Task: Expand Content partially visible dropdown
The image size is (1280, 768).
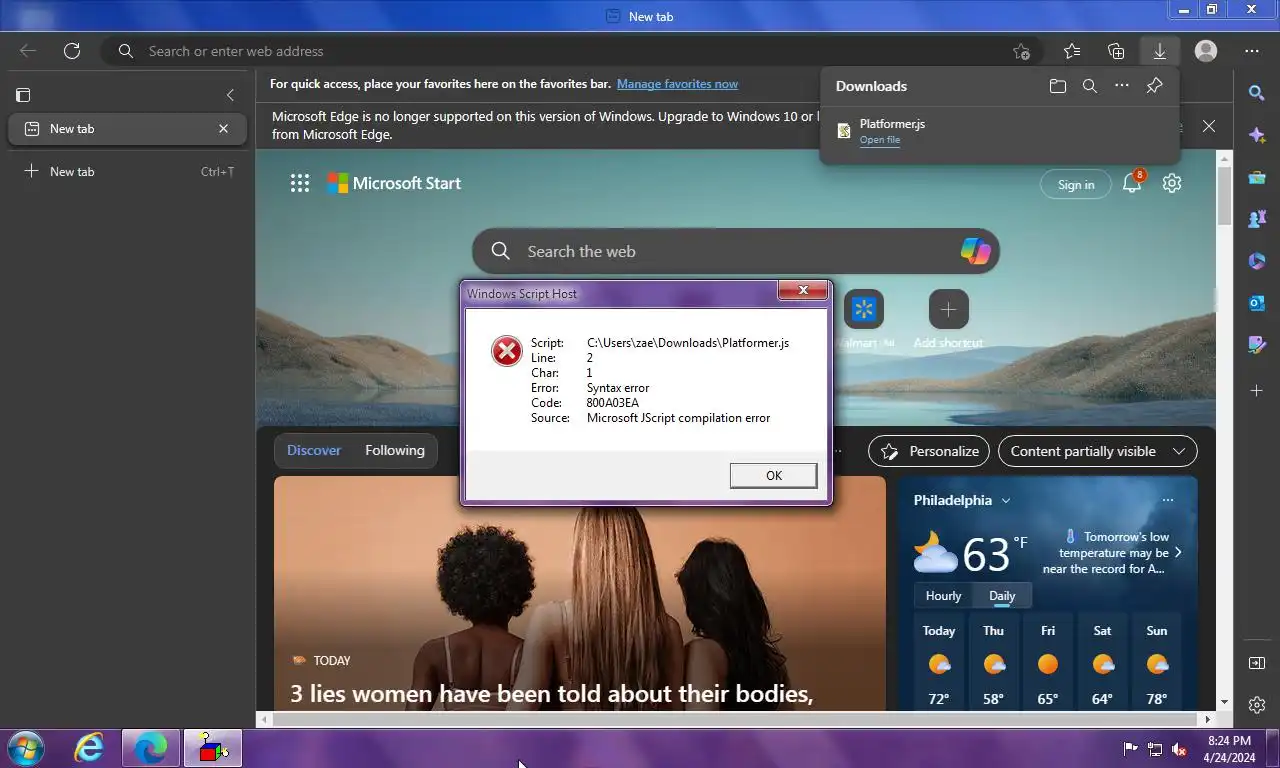Action: click(1098, 451)
